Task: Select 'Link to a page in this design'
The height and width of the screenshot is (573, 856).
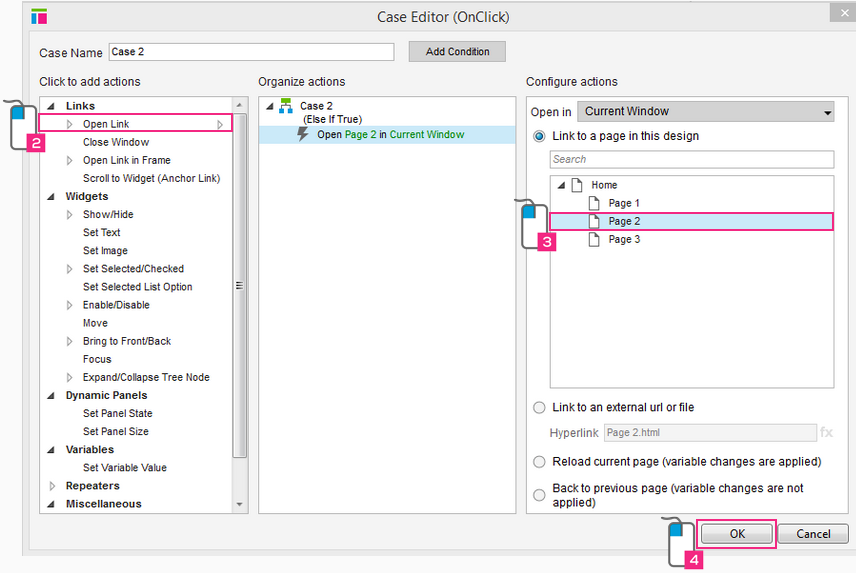Action: click(x=540, y=136)
